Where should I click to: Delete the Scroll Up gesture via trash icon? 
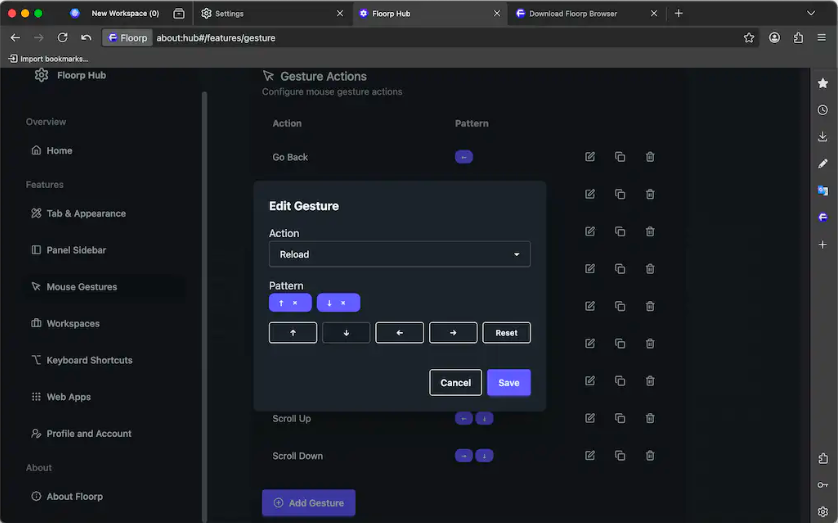(650, 419)
